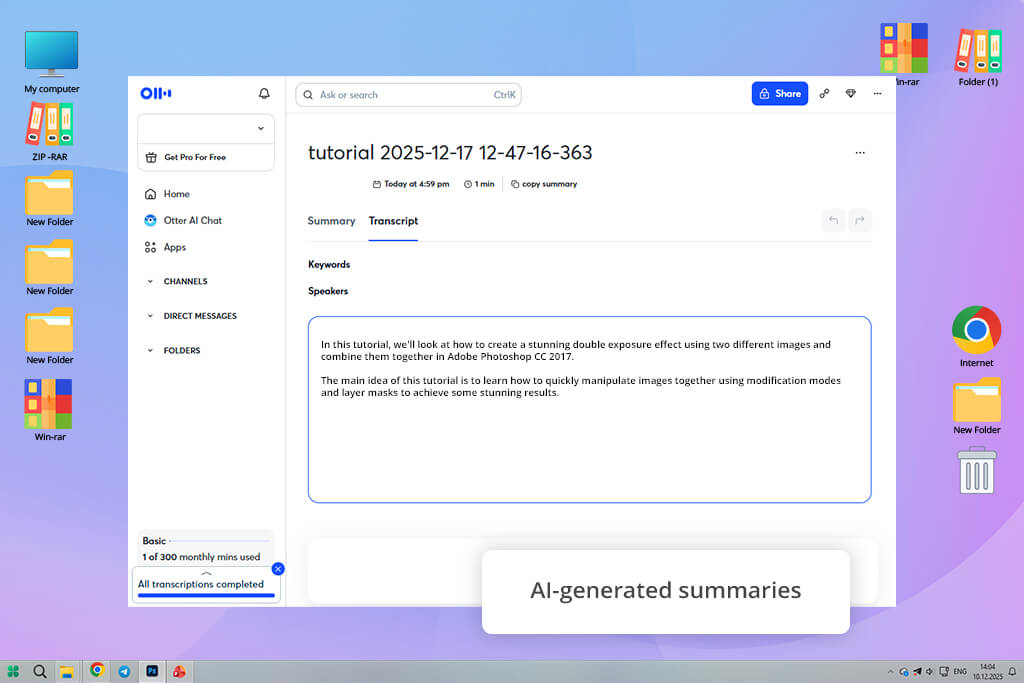Click the redo arrow button
Viewport: 1024px width, 683px height.
pos(859,220)
